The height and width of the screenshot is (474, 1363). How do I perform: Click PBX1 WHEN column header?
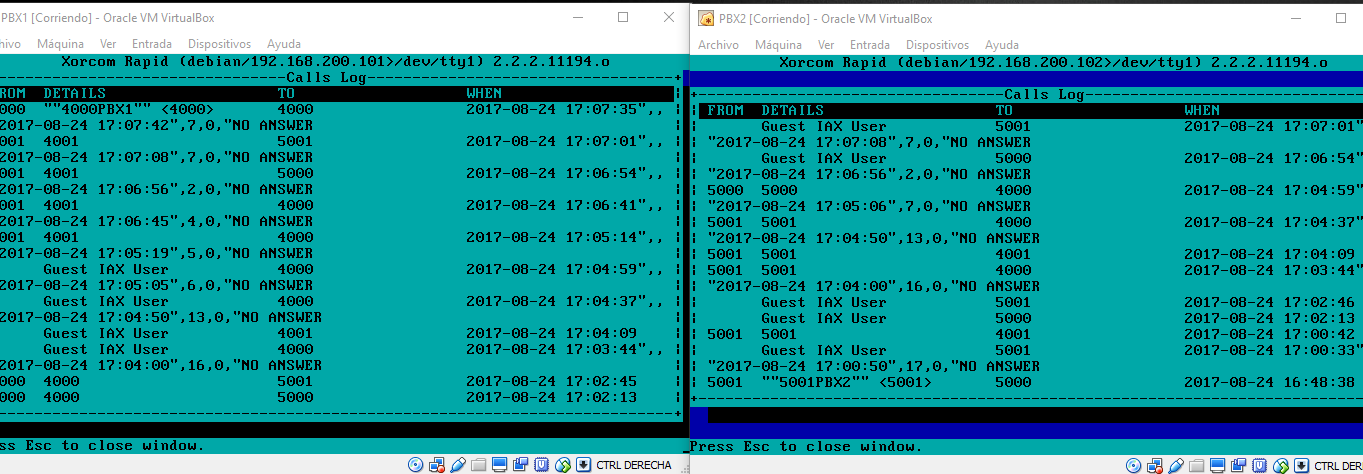point(484,93)
